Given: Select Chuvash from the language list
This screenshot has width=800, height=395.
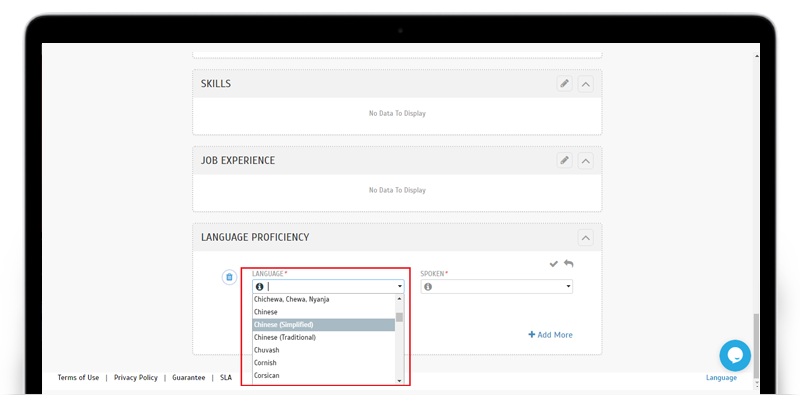Looking at the screenshot, I should click(323, 350).
